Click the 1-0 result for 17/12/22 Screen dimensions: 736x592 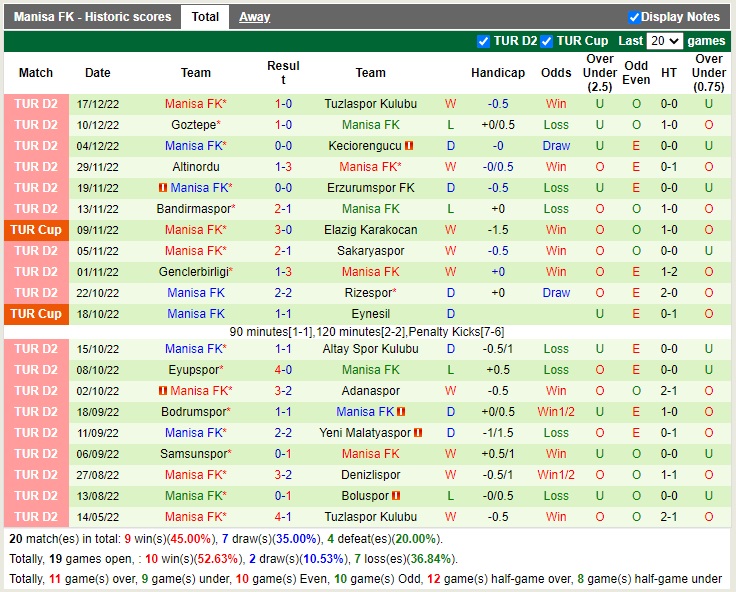click(283, 104)
